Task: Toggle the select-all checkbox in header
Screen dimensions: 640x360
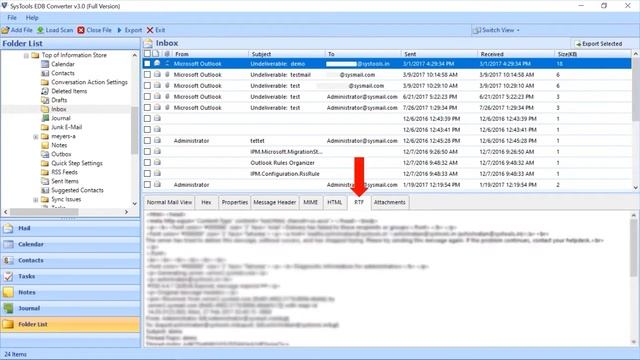Action: coord(147,54)
